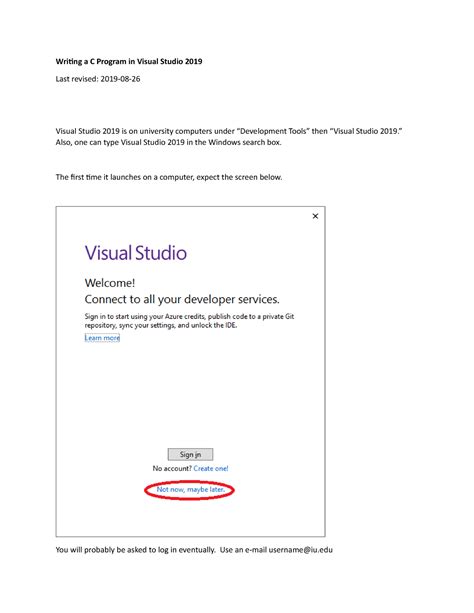Click the line 'The first time it launches'
This screenshot has height=613, width=474.
(x=169, y=177)
